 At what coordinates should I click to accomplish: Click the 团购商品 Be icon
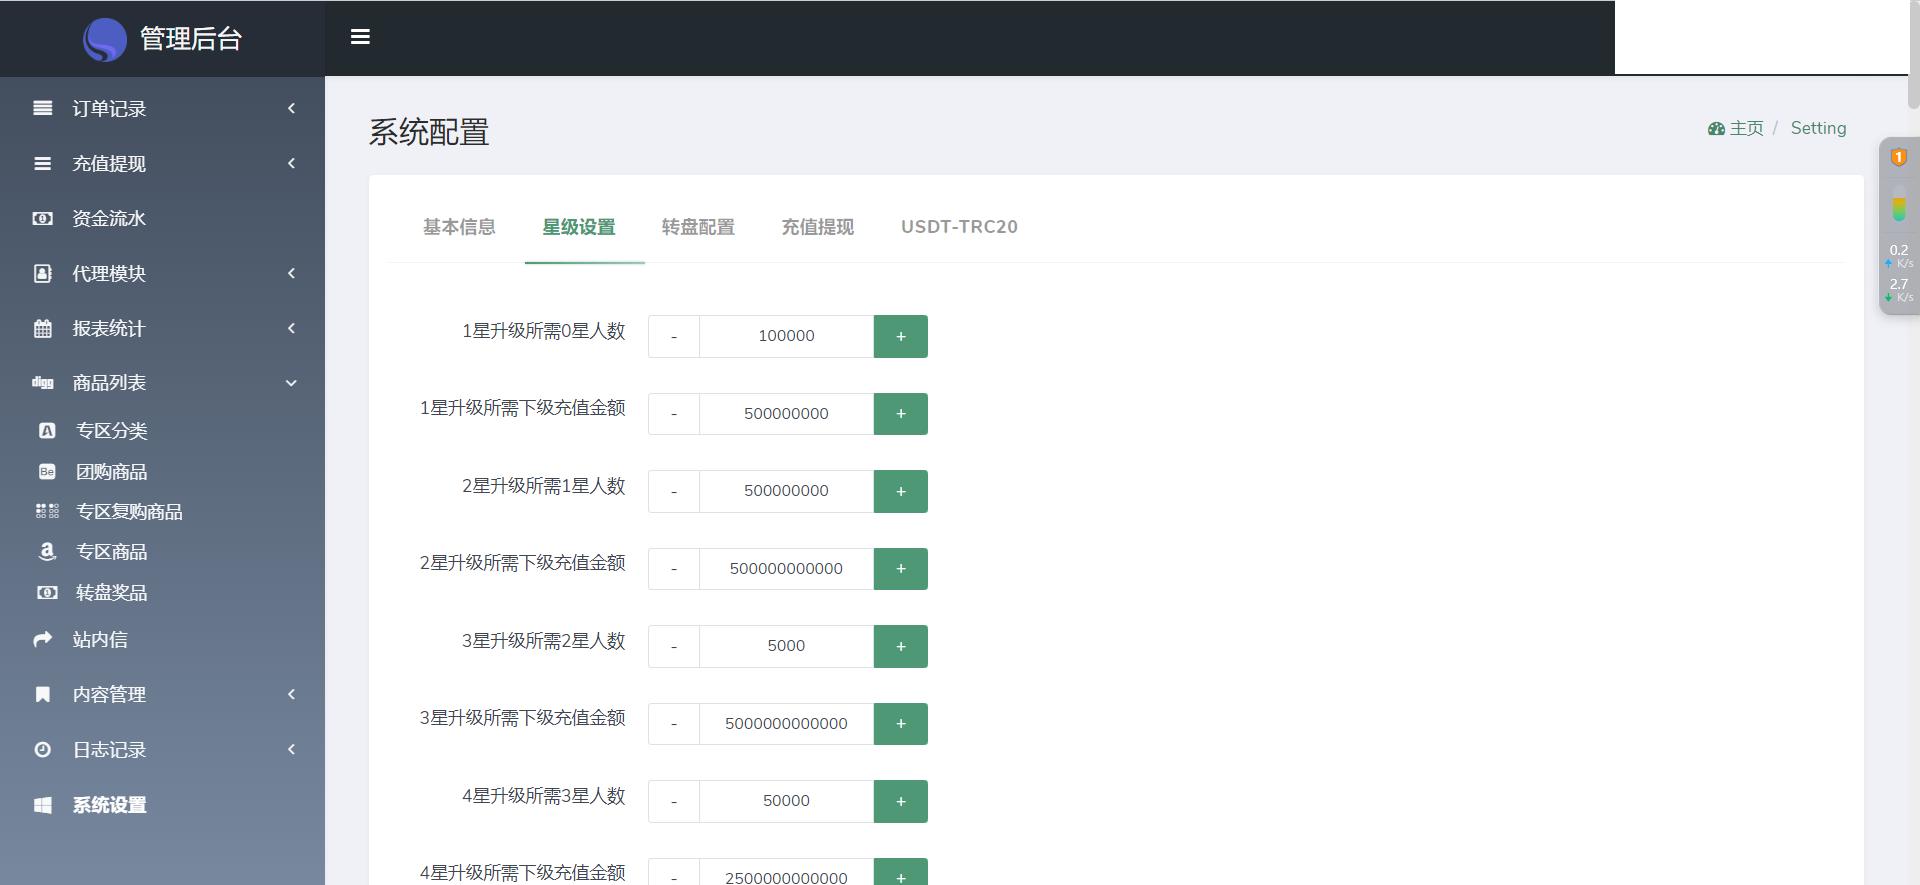(47, 471)
